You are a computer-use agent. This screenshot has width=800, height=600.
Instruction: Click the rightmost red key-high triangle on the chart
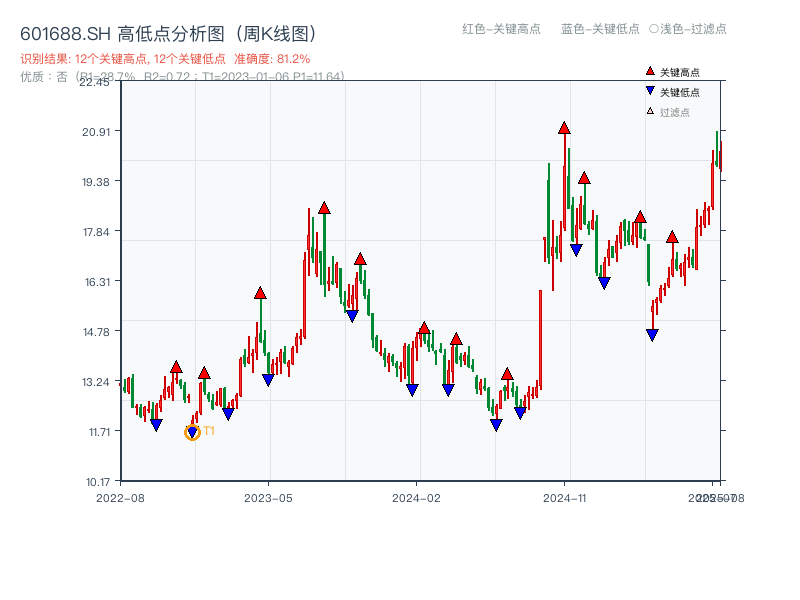[672, 238]
